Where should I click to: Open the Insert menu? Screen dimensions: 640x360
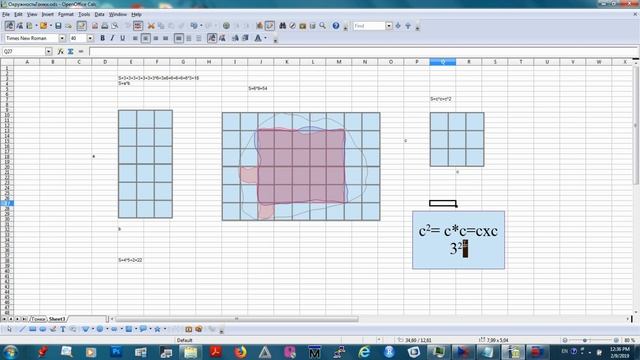pyautogui.click(x=47, y=14)
